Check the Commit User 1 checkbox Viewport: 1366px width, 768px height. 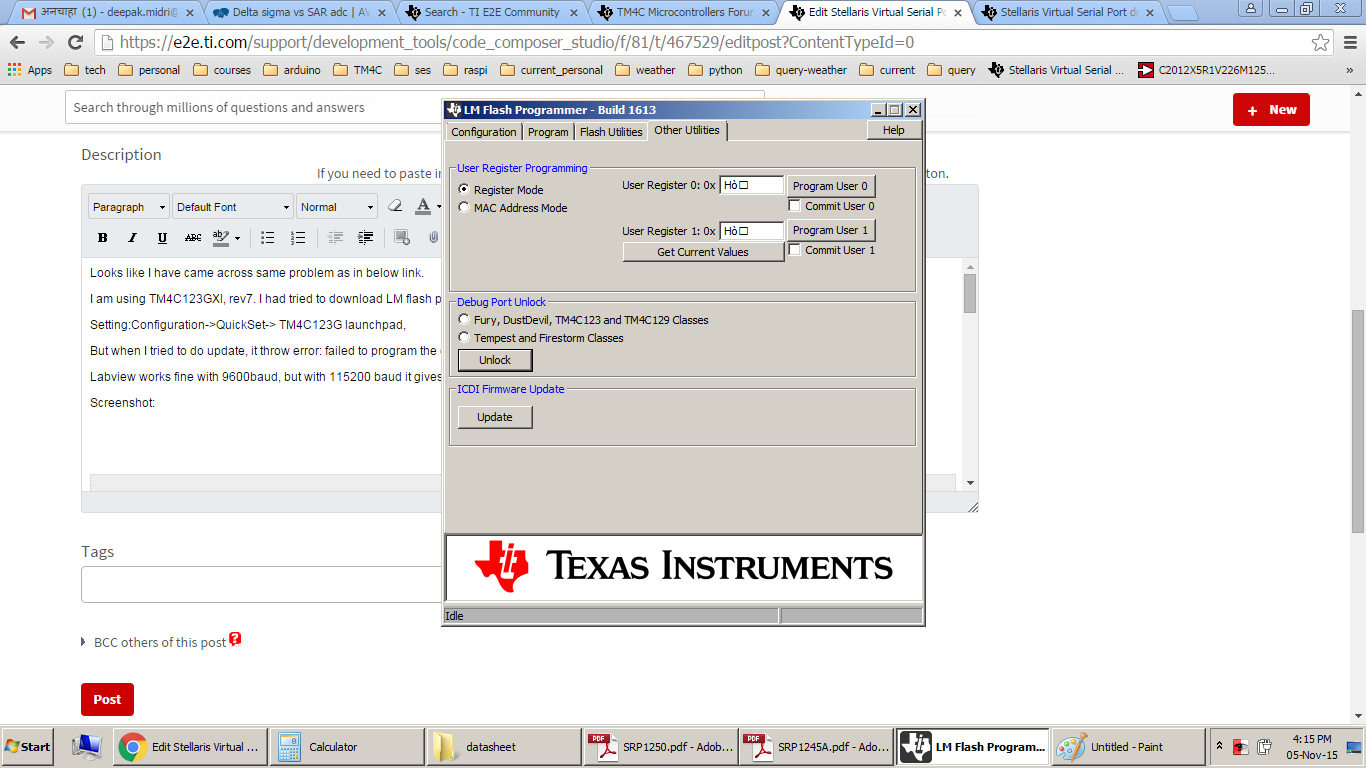tap(794, 250)
